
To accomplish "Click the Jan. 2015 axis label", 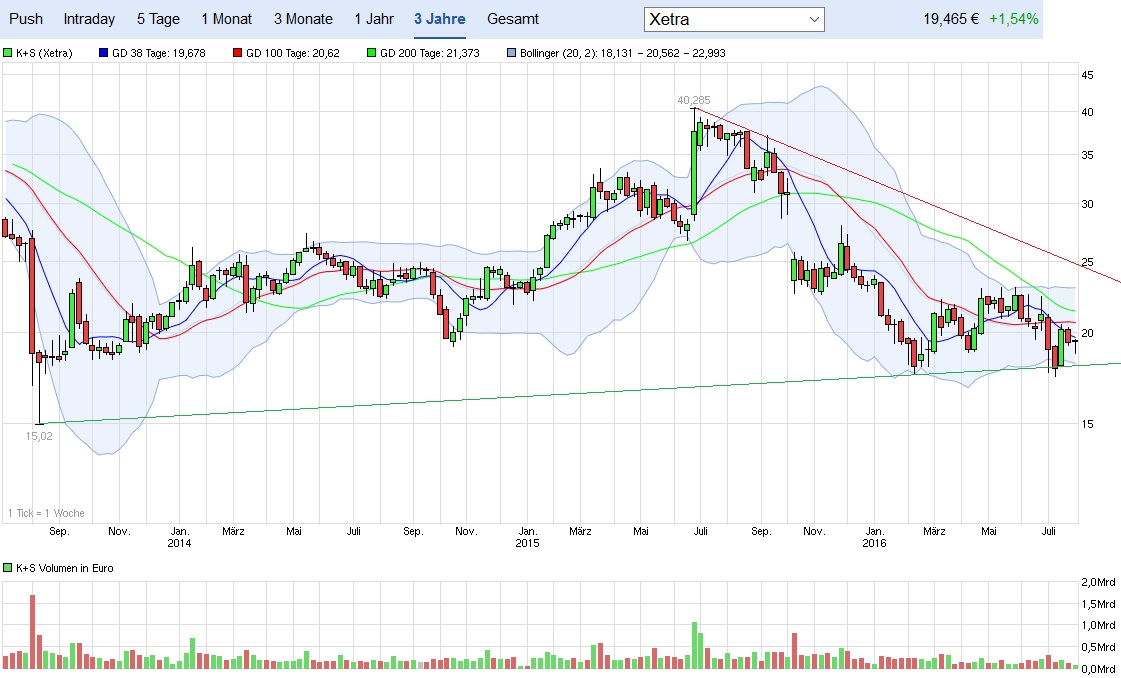I will [x=528, y=537].
